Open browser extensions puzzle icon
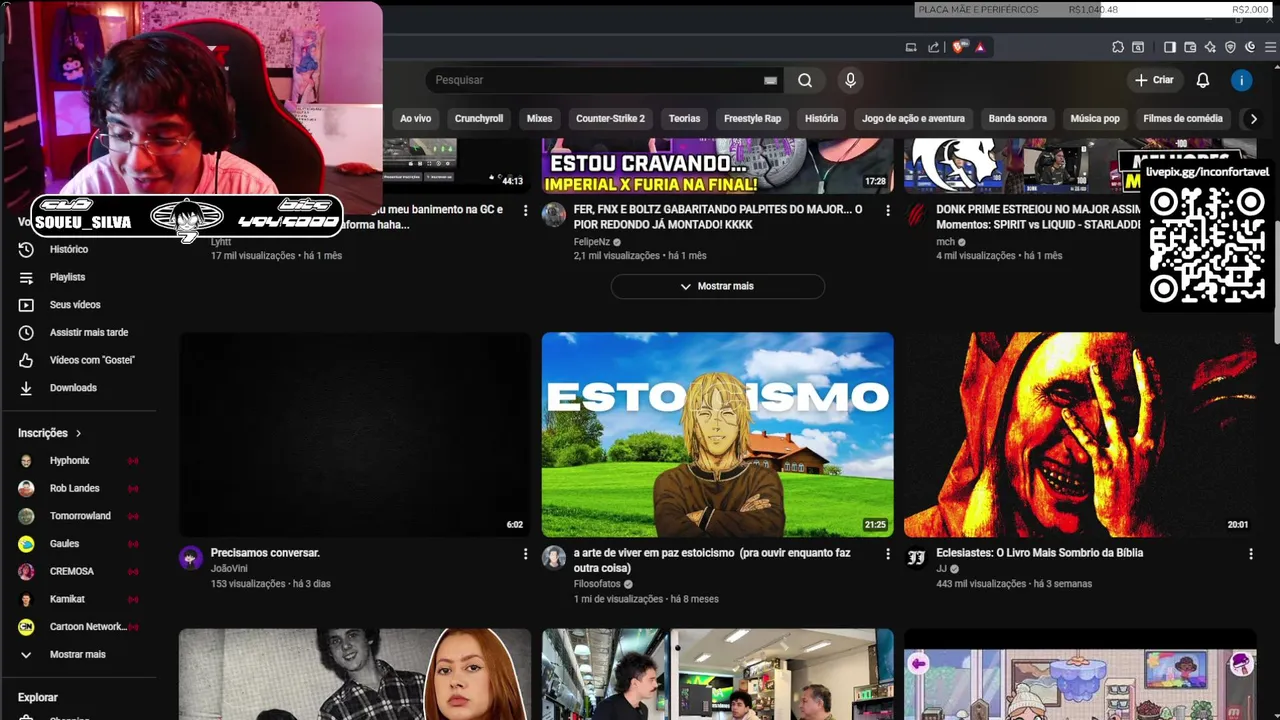The width and height of the screenshot is (1280, 720). (1118, 47)
